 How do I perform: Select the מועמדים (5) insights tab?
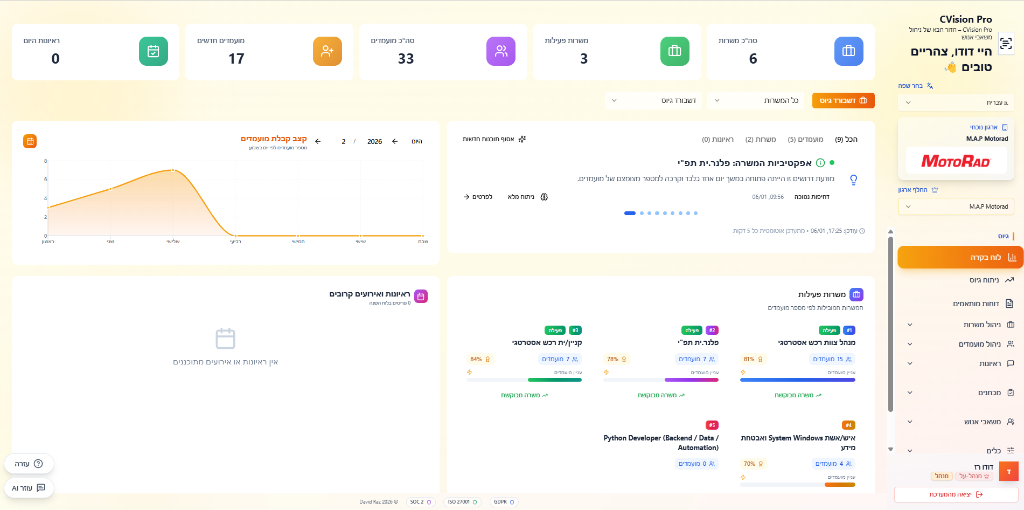pos(805,139)
